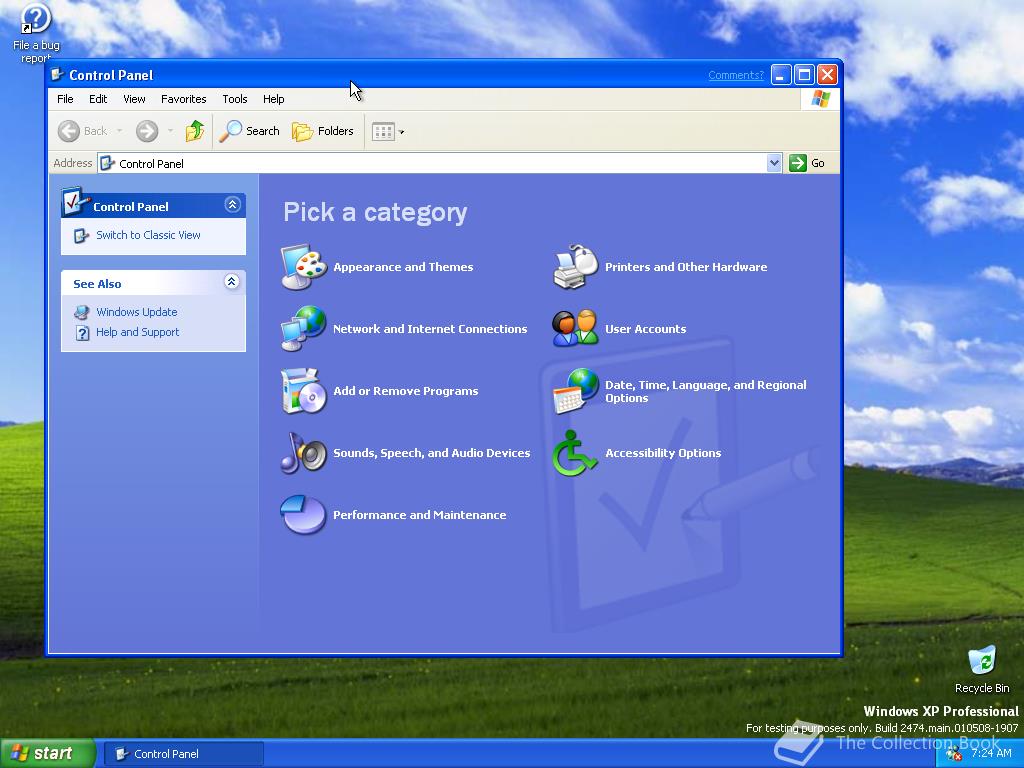1024x768 pixels.
Task: Click the Date, Time, Language, and Regional Options text
Action: (x=705, y=391)
